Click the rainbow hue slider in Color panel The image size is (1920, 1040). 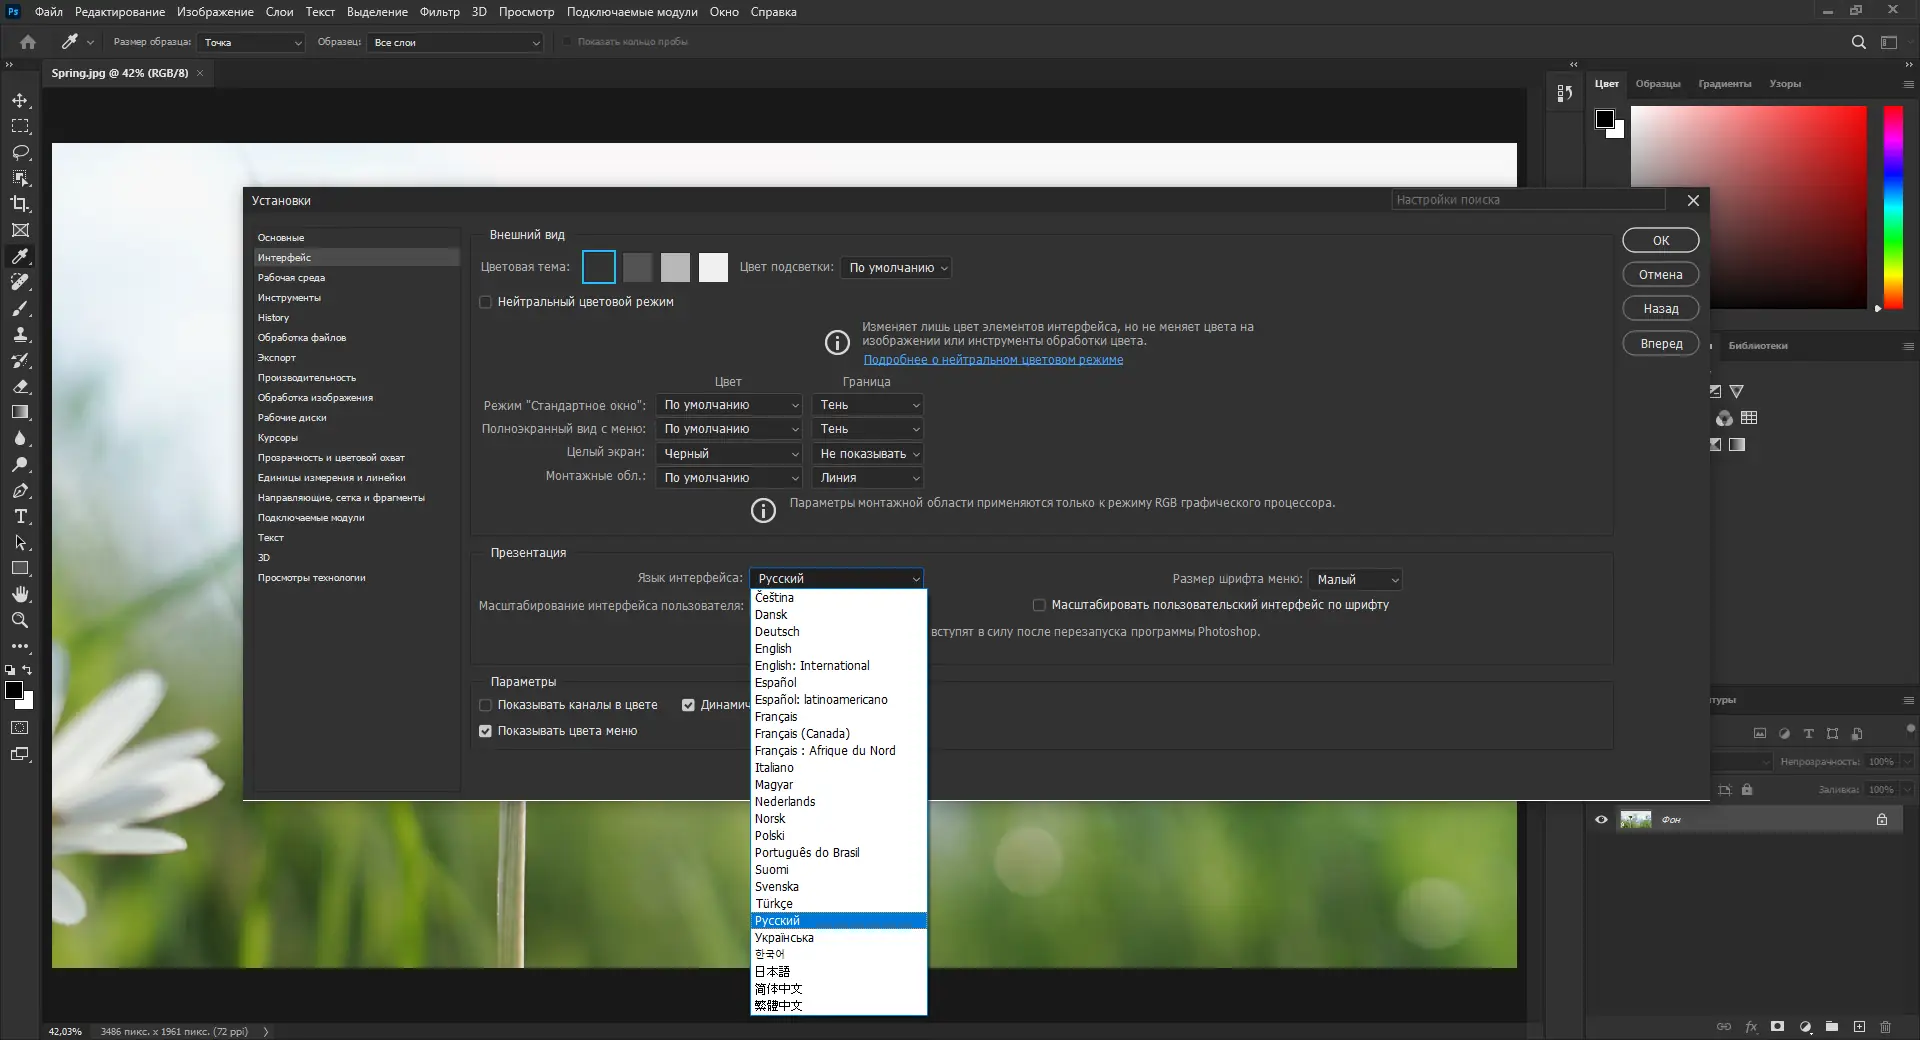[x=1893, y=206]
